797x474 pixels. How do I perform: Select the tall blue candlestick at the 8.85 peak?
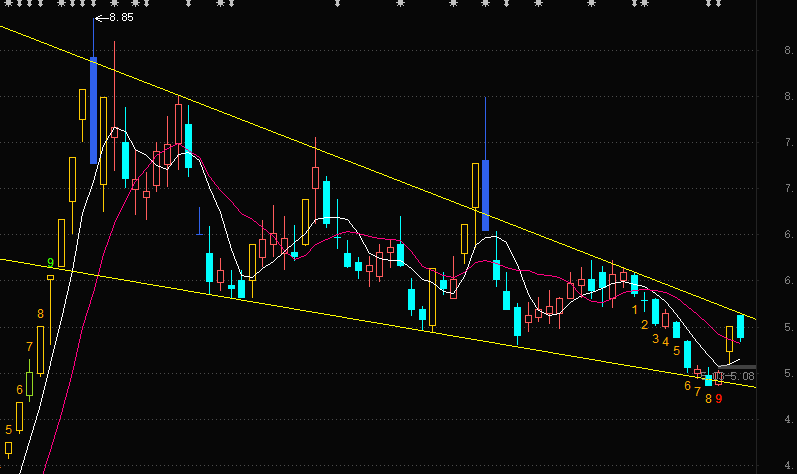(94, 110)
